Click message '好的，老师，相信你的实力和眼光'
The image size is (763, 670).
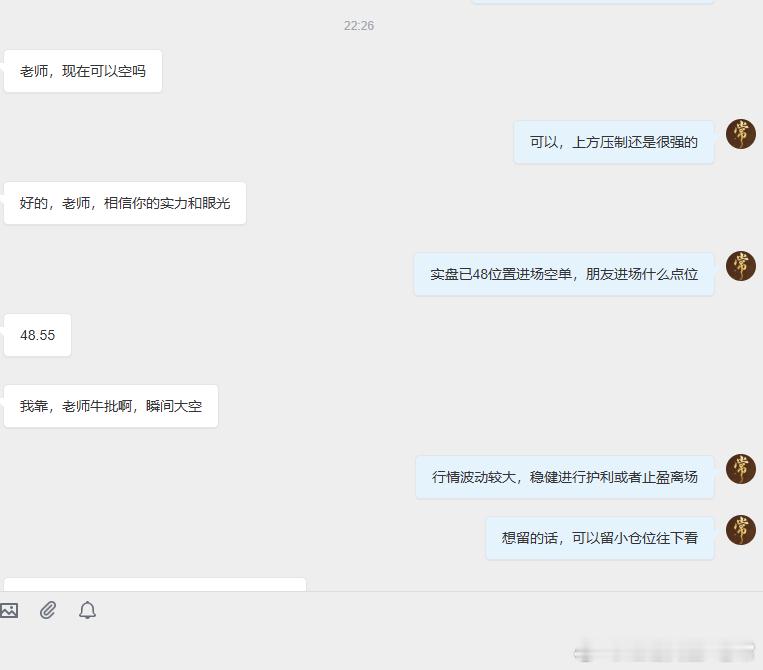125,203
